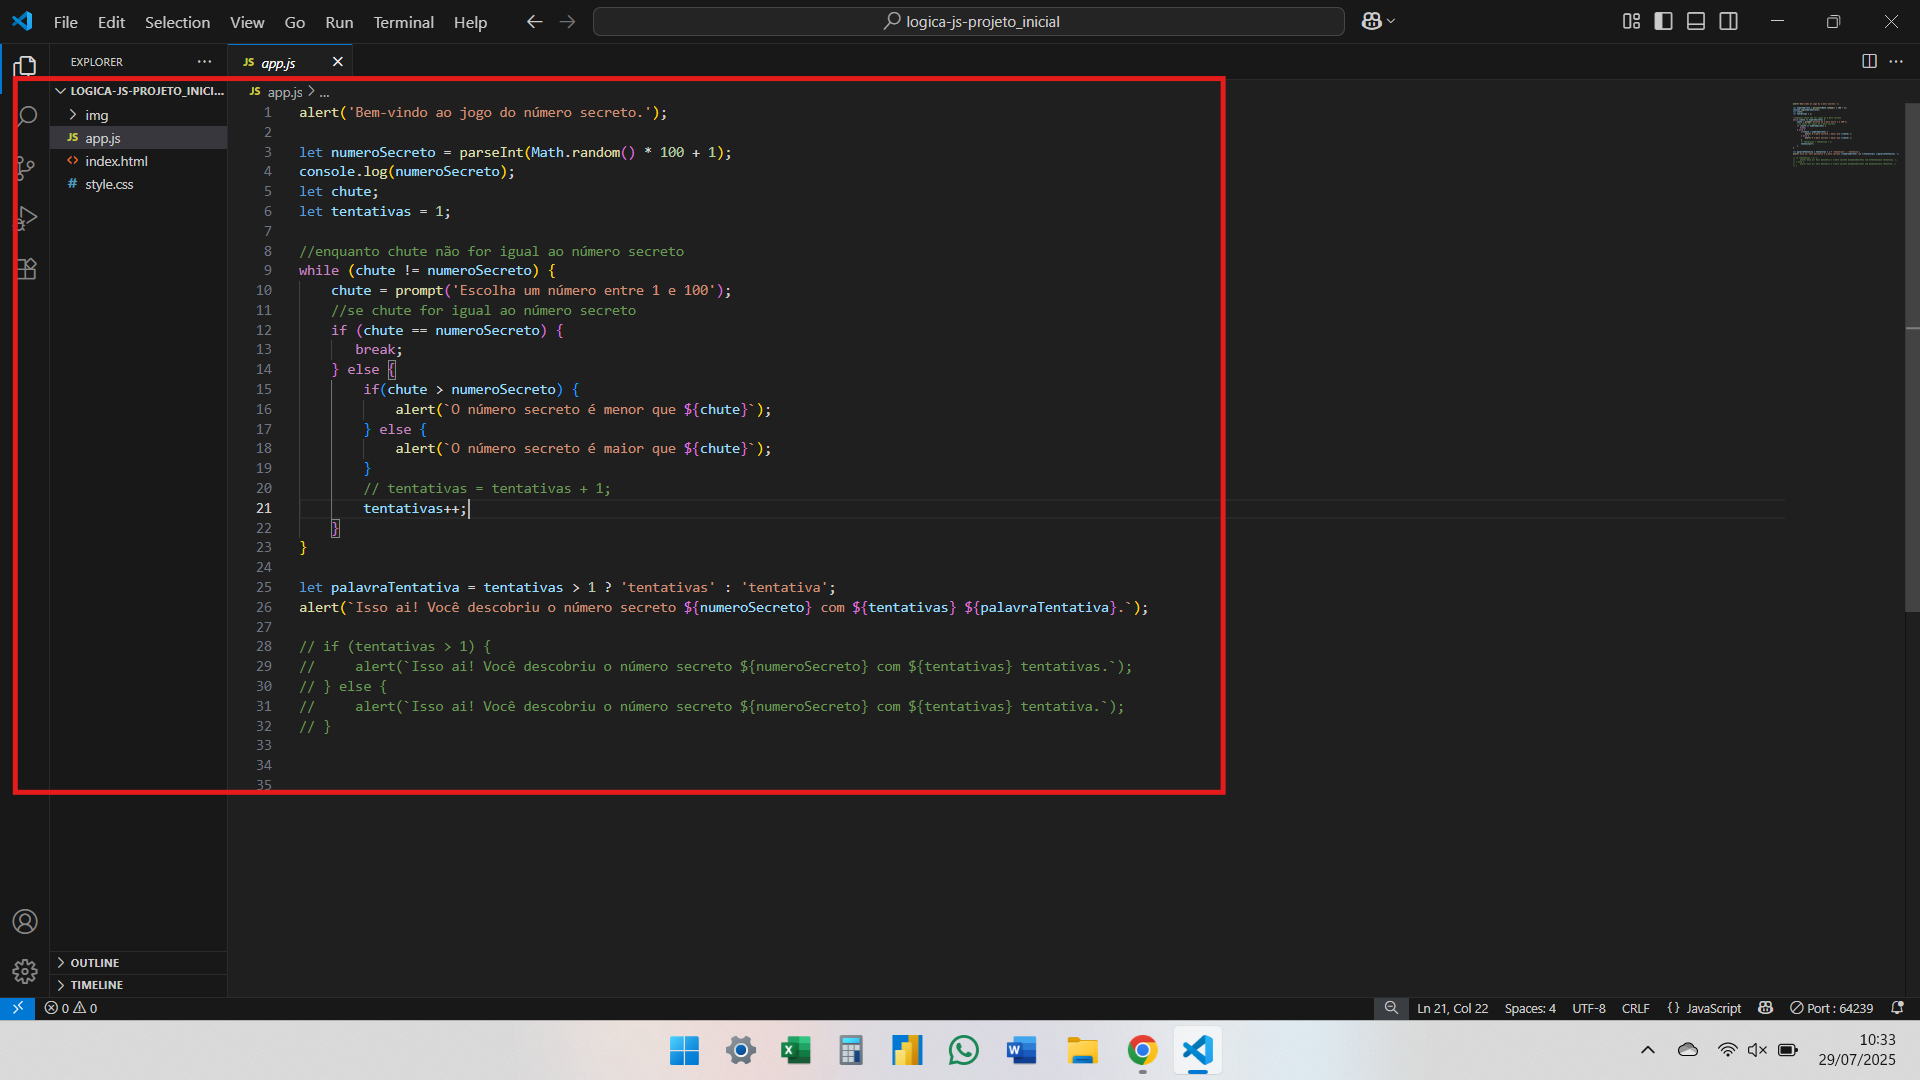Click the Copilot icon in title bar
The width and height of the screenshot is (1920, 1080).
pos(1371,21)
